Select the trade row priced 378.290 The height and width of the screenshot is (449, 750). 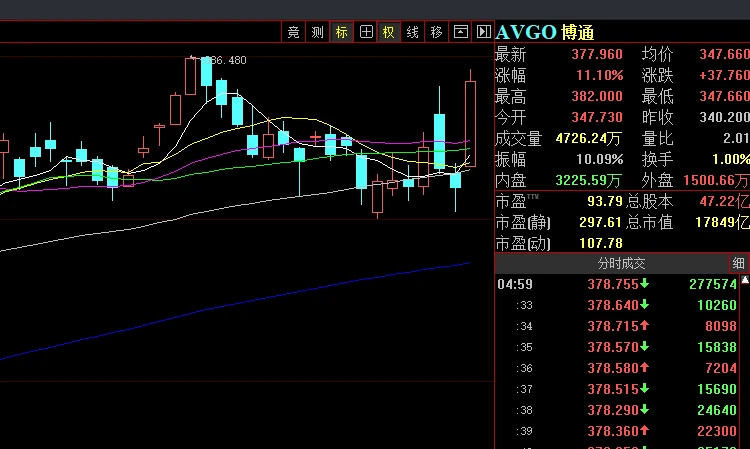(620, 410)
